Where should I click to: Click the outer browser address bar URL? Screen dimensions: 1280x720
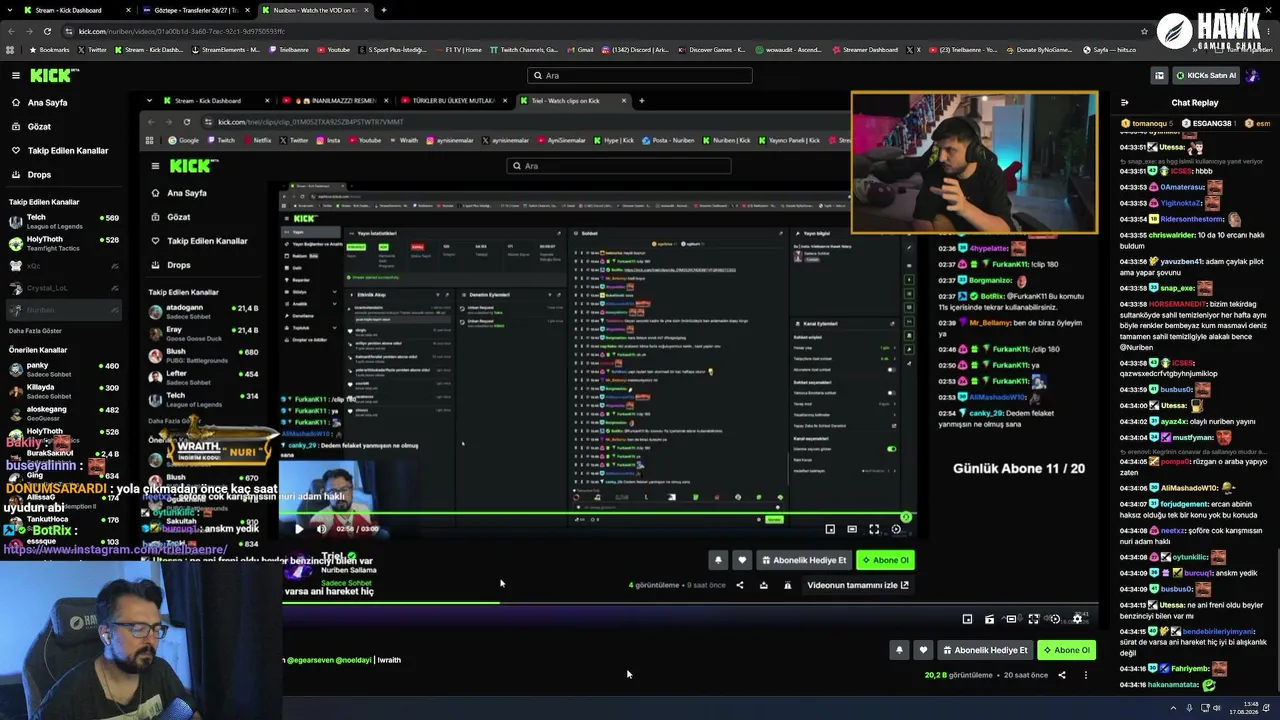click(x=182, y=31)
